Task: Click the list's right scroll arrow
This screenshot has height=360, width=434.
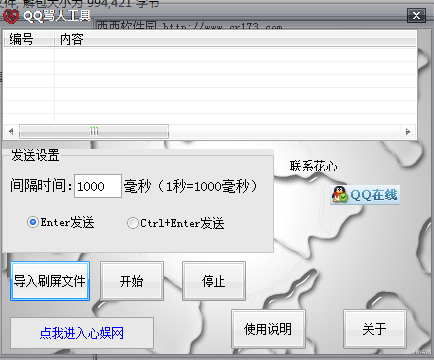Action: click(408, 131)
